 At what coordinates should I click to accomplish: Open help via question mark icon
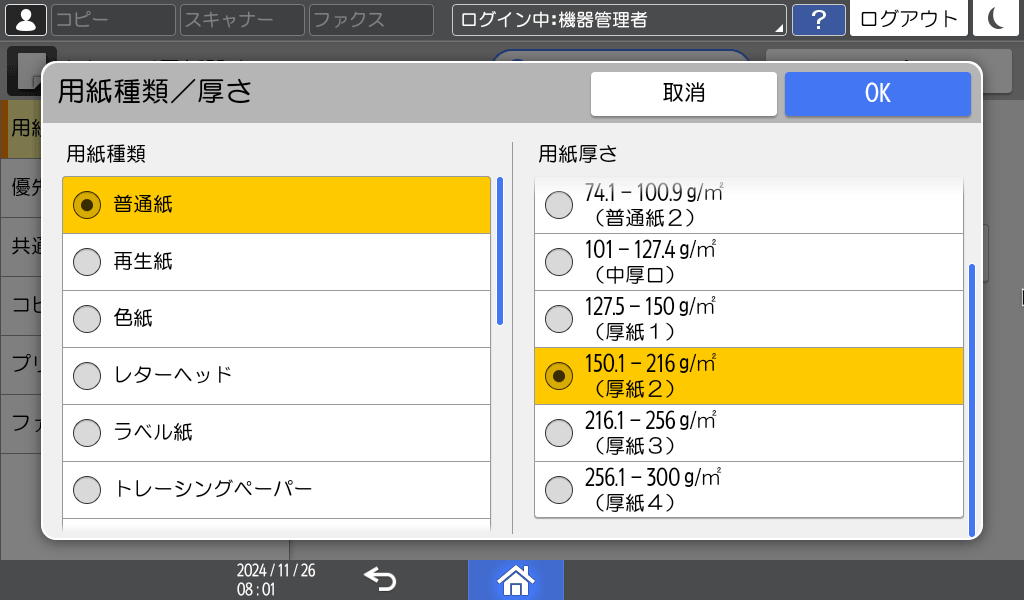point(818,19)
